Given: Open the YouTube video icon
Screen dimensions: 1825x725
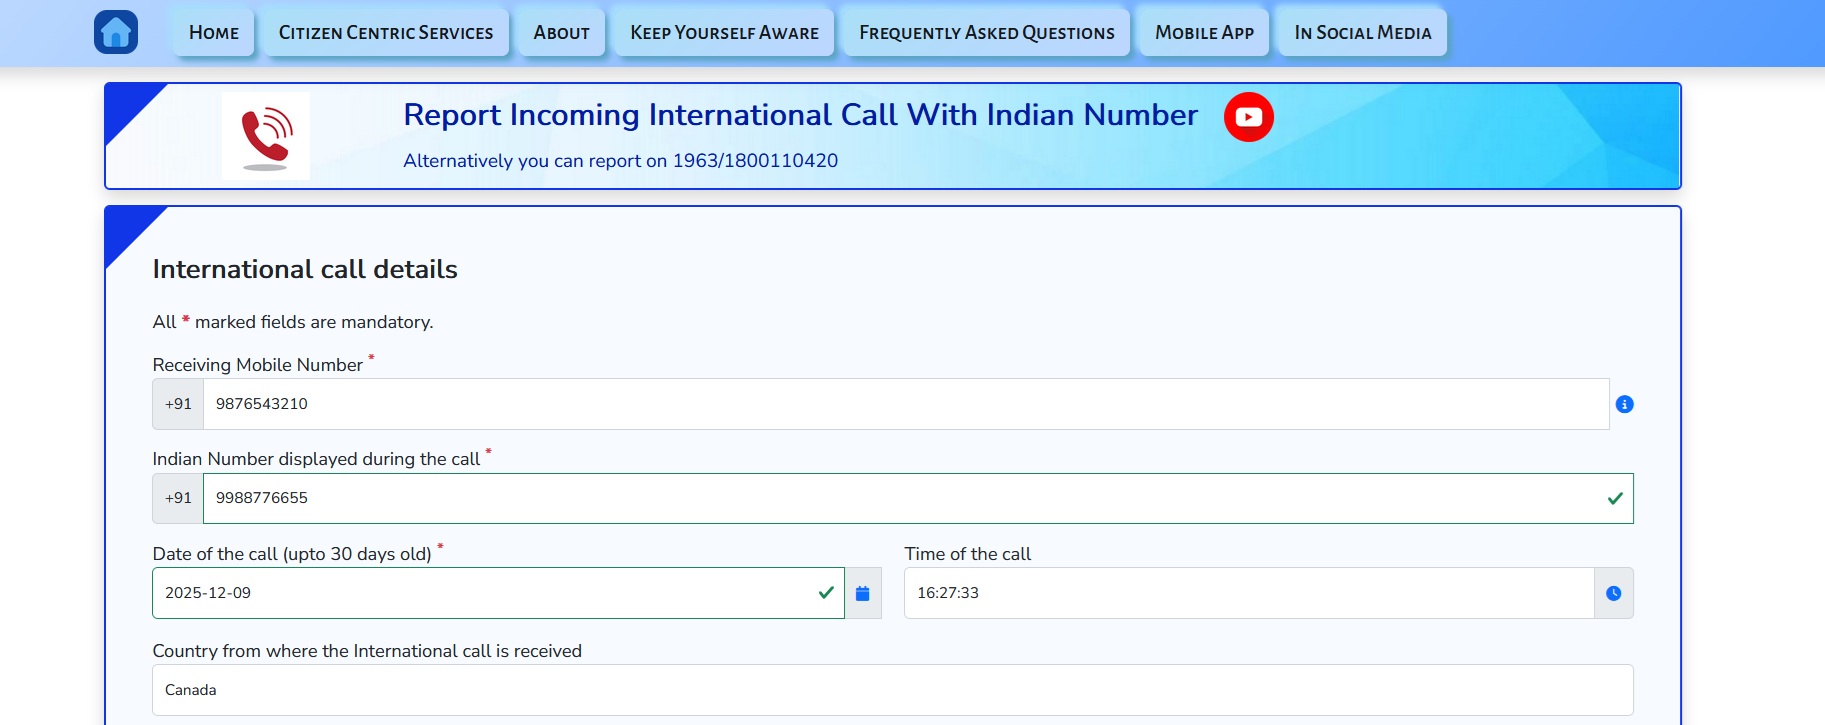Looking at the screenshot, I should click(1248, 117).
